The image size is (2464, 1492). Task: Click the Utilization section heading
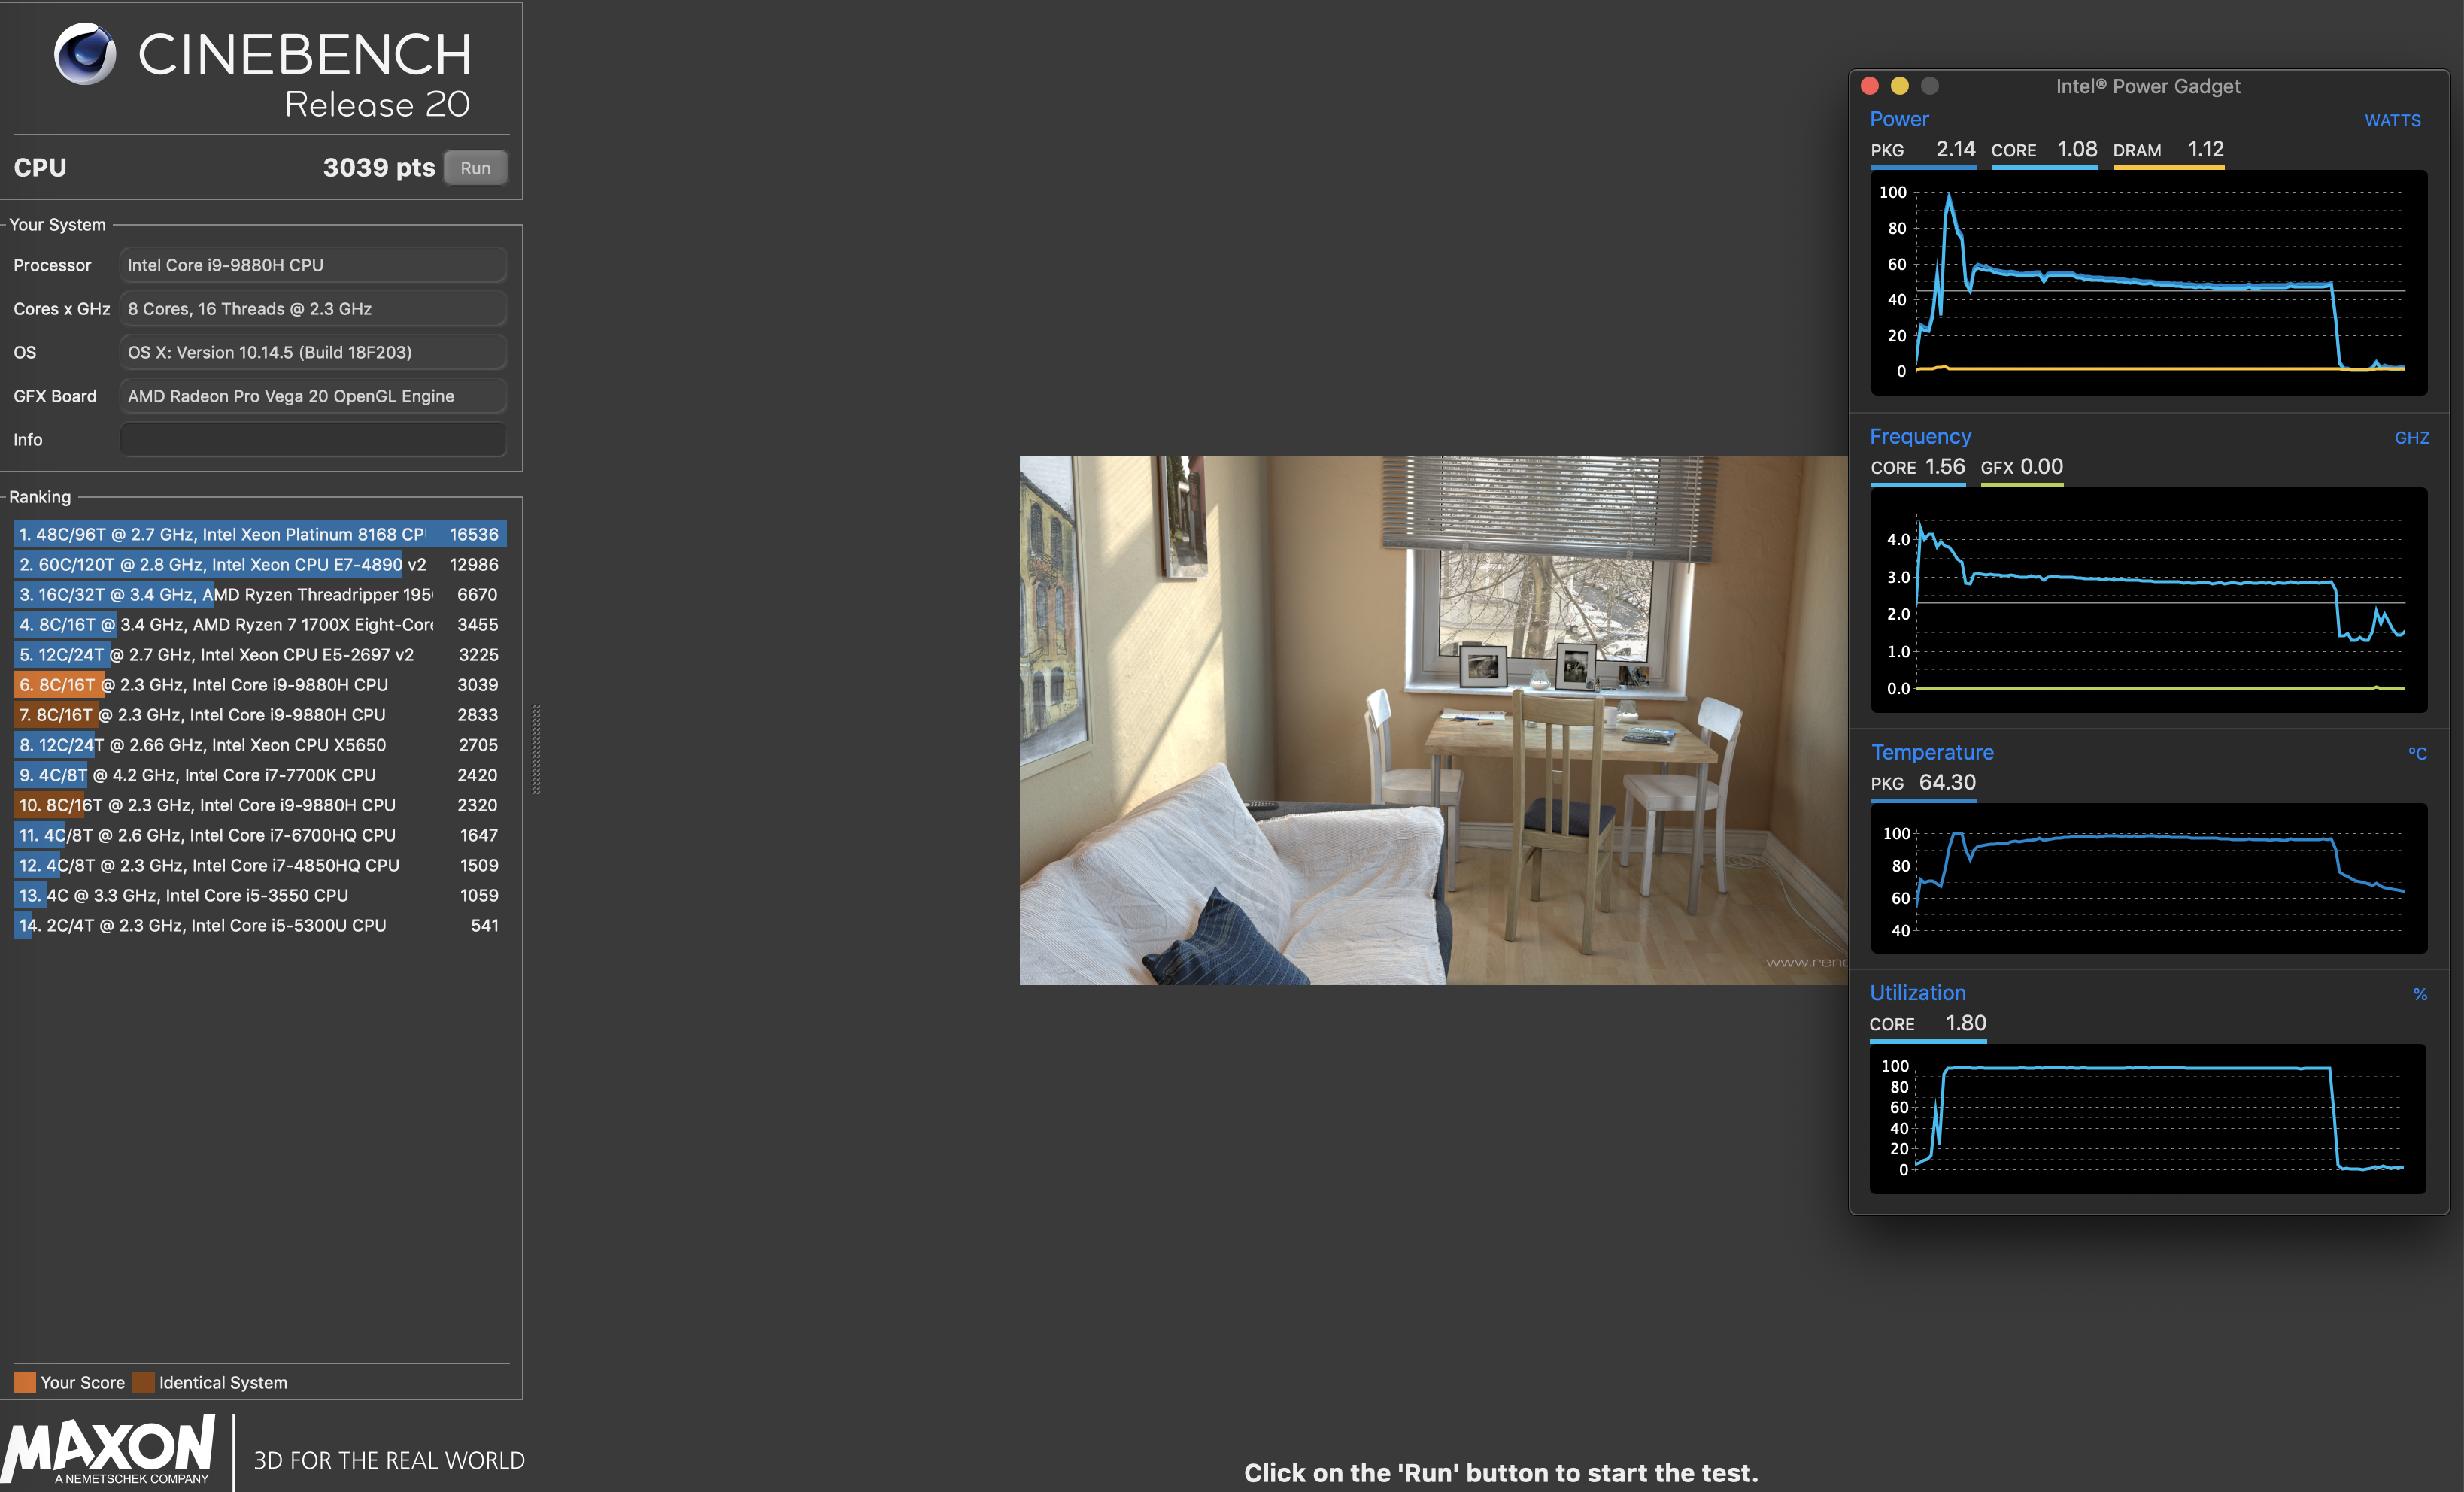click(x=1918, y=993)
